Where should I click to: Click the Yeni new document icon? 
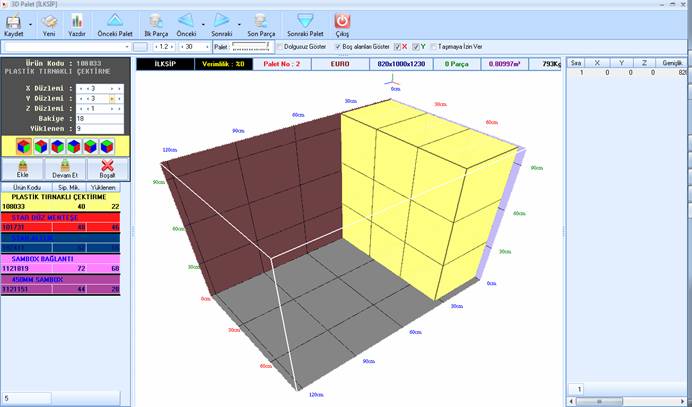pos(49,20)
